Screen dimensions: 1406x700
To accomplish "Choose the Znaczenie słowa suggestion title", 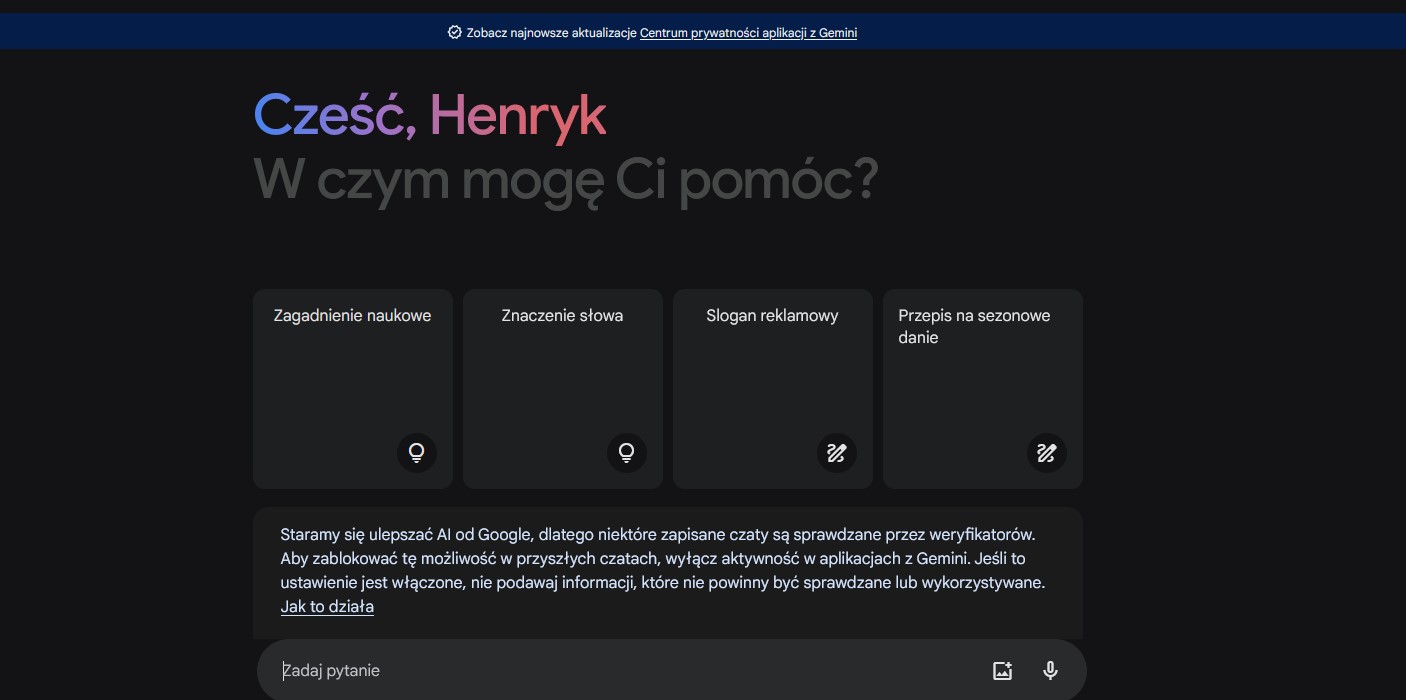I will (562, 316).
